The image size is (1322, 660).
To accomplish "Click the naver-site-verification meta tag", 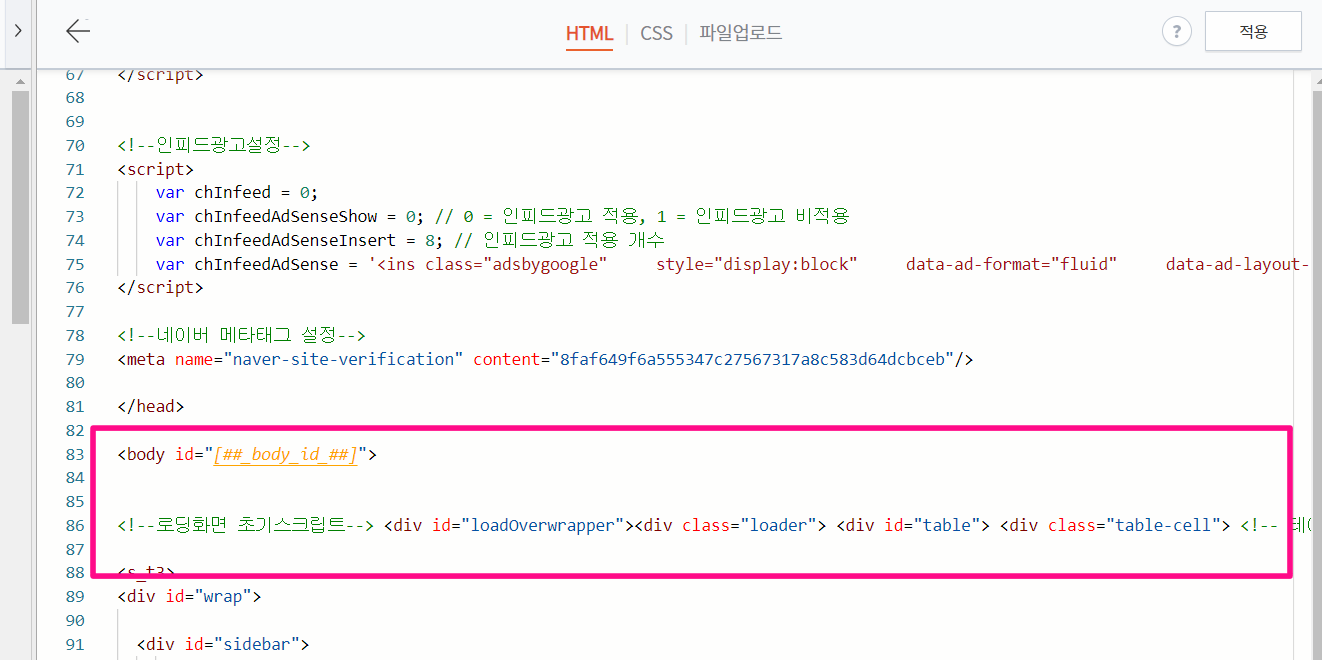I will (x=545, y=359).
